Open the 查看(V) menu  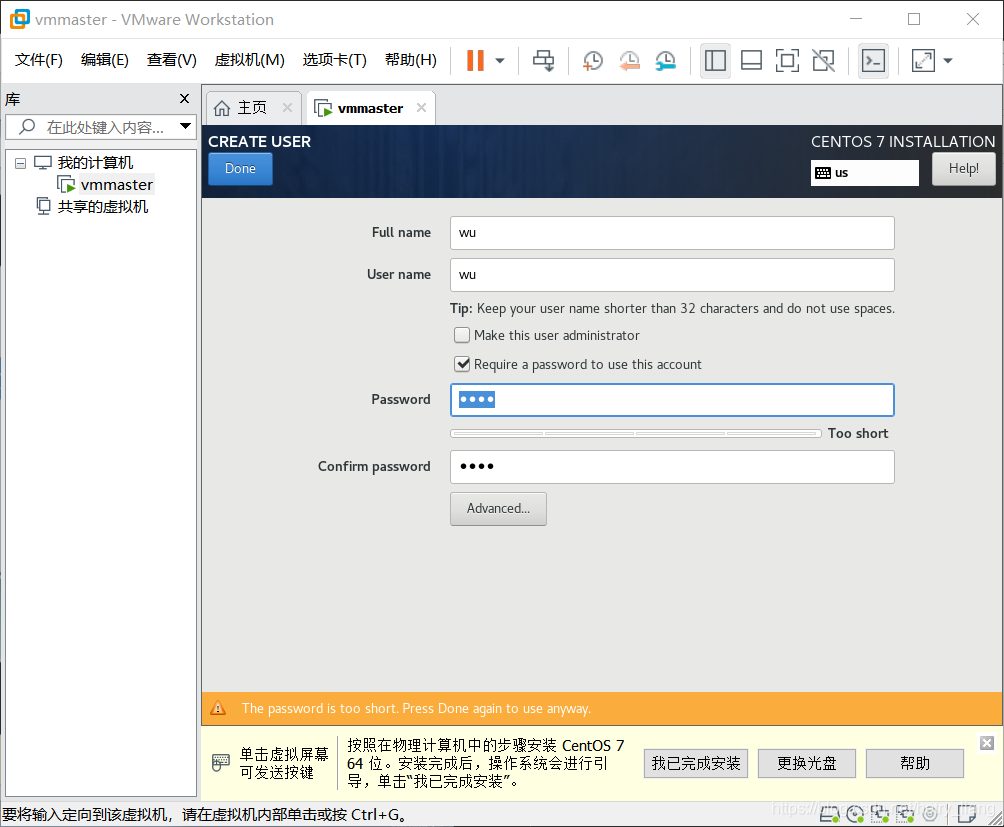[x=172, y=60]
